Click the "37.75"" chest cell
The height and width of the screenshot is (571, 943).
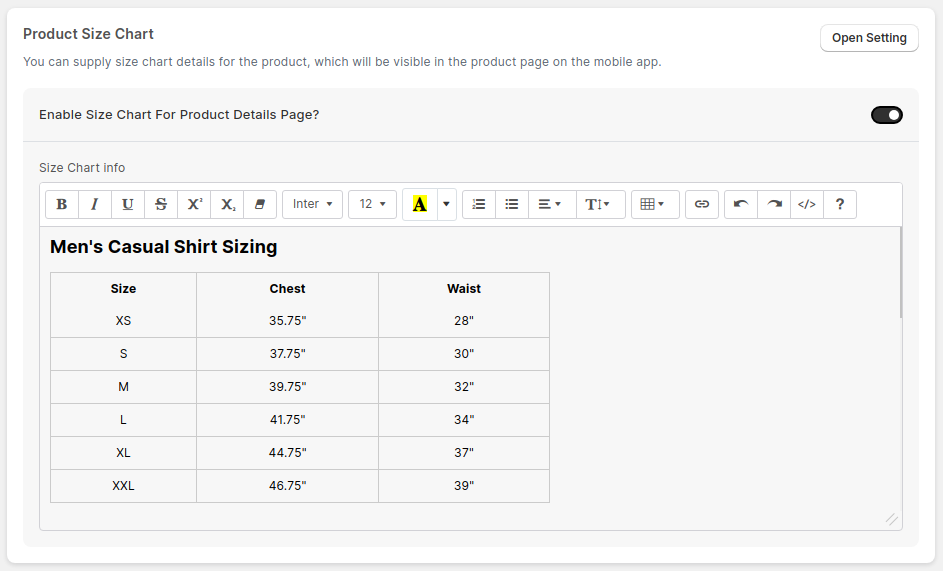tap(287, 354)
